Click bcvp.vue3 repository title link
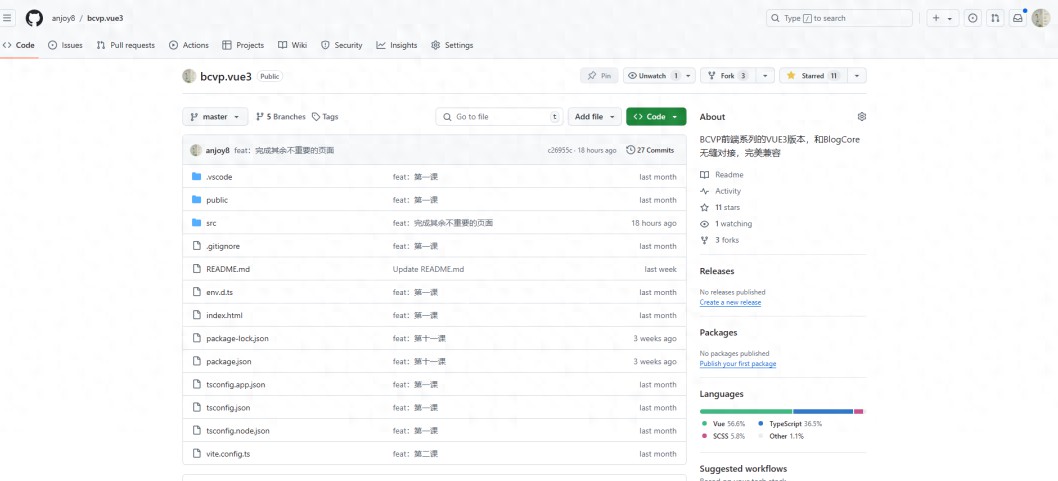 [226, 76]
